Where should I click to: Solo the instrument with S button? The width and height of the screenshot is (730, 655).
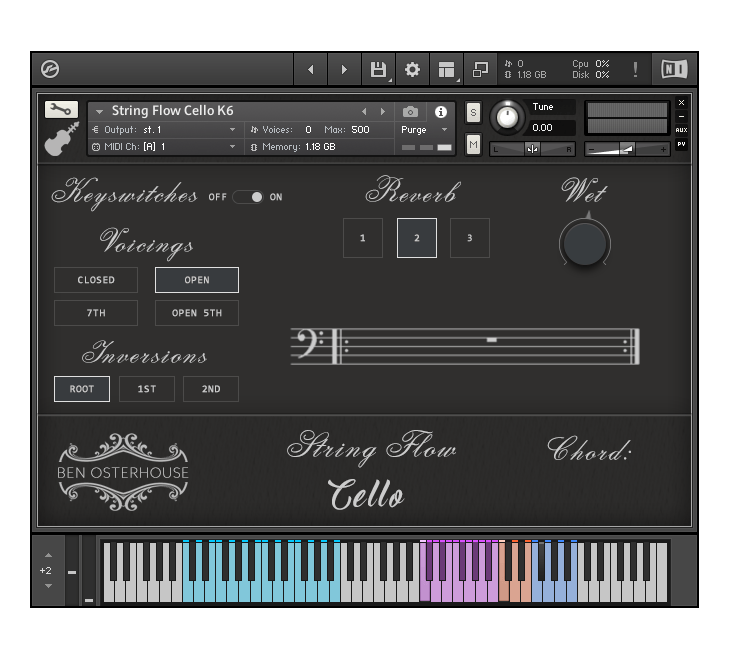click(473, 112)
